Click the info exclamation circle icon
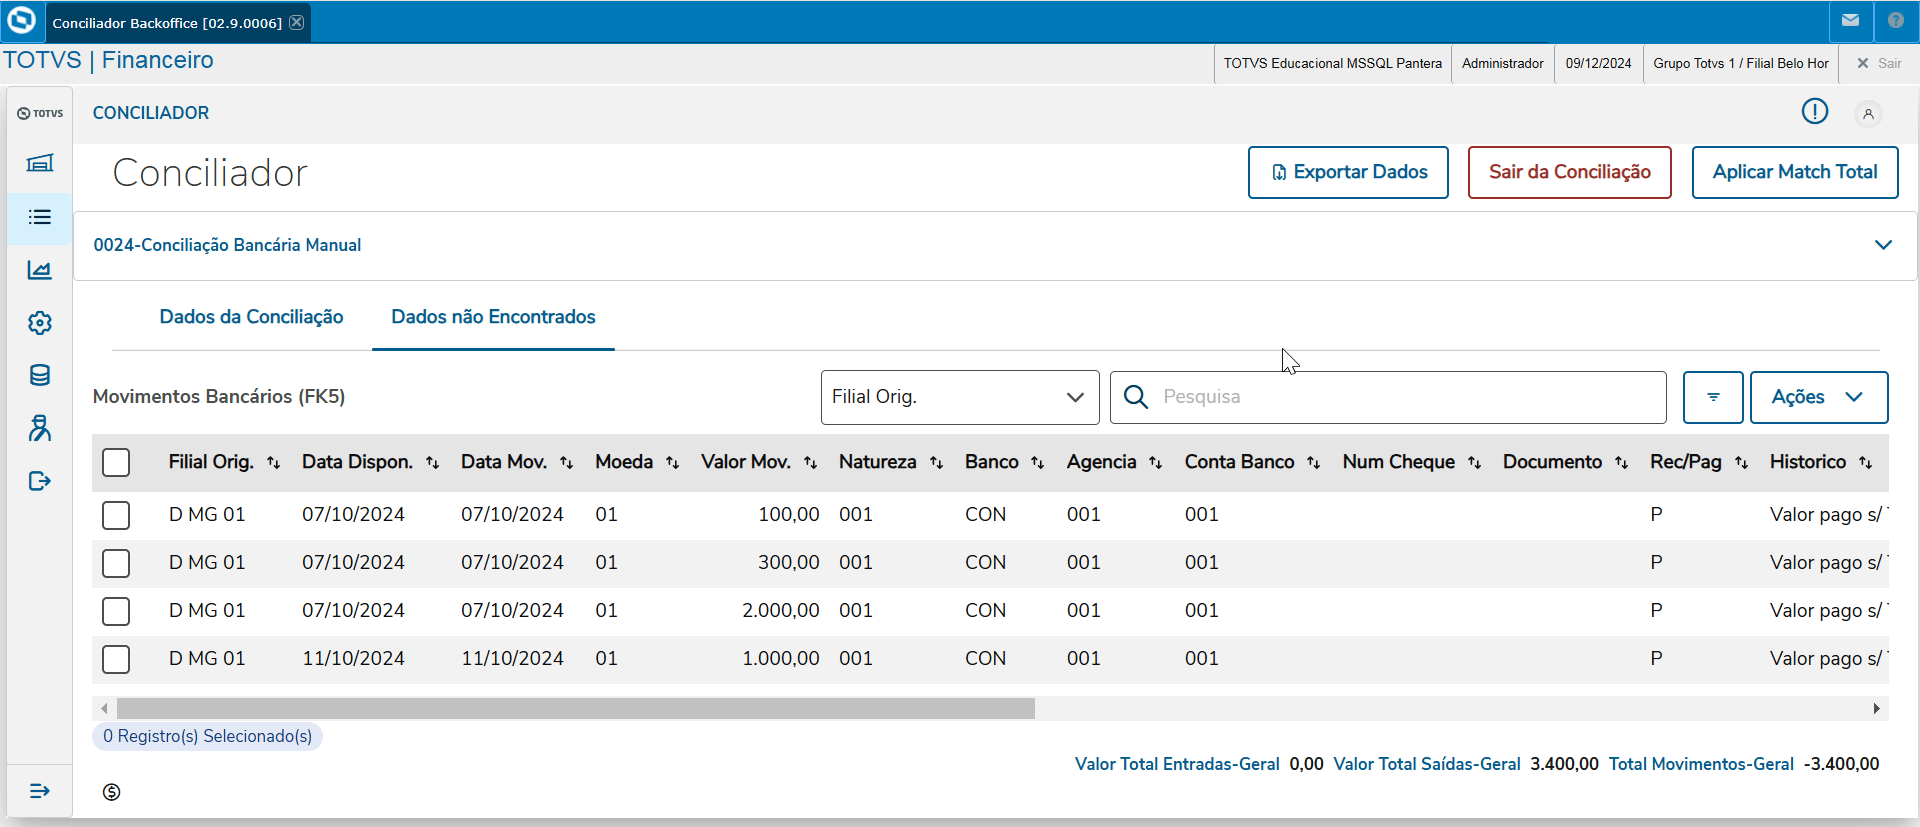1920x827 pixels. [x=1815, y=112]
